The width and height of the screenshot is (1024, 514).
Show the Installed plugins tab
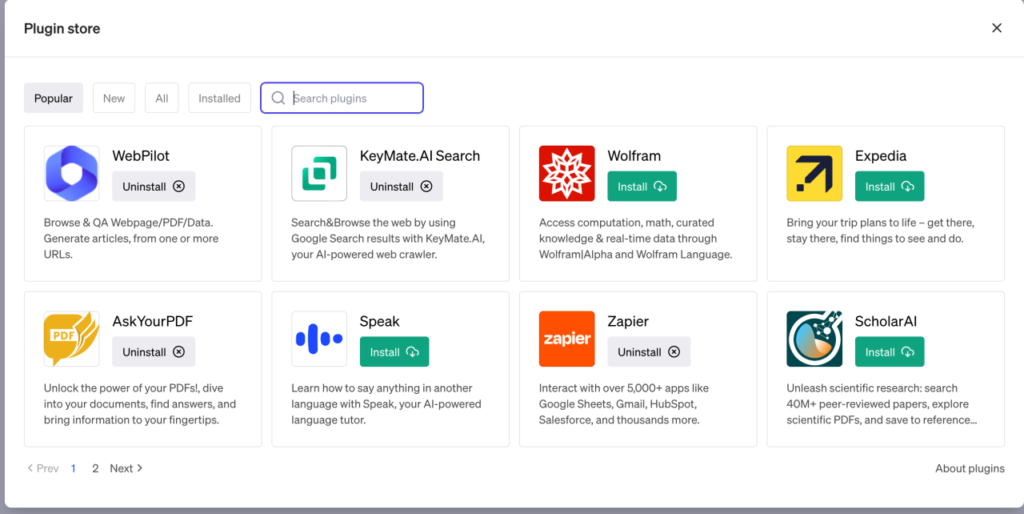[219, 98]
